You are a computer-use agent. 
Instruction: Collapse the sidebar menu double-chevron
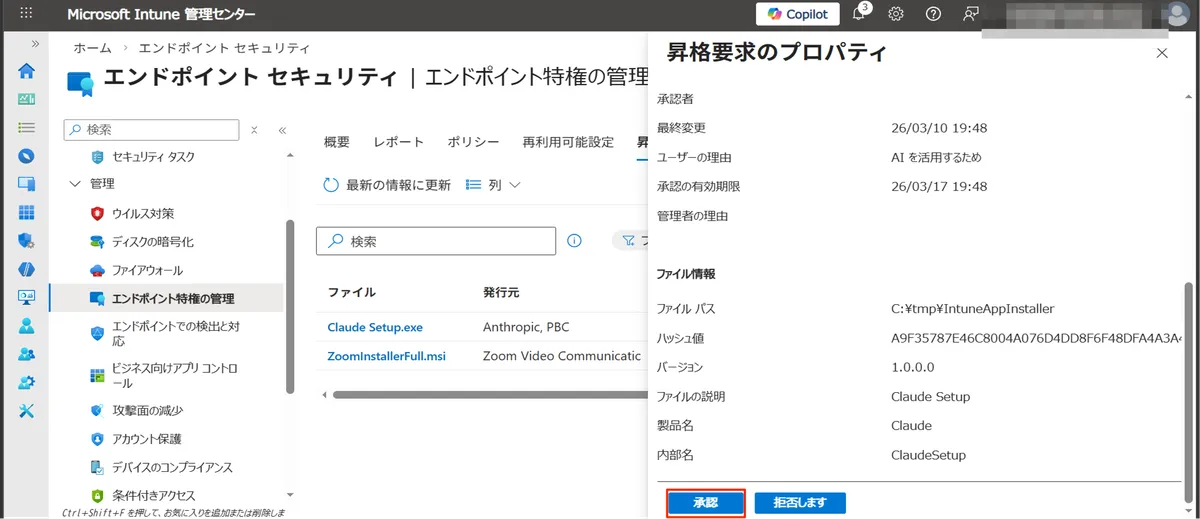coord(282,130)
